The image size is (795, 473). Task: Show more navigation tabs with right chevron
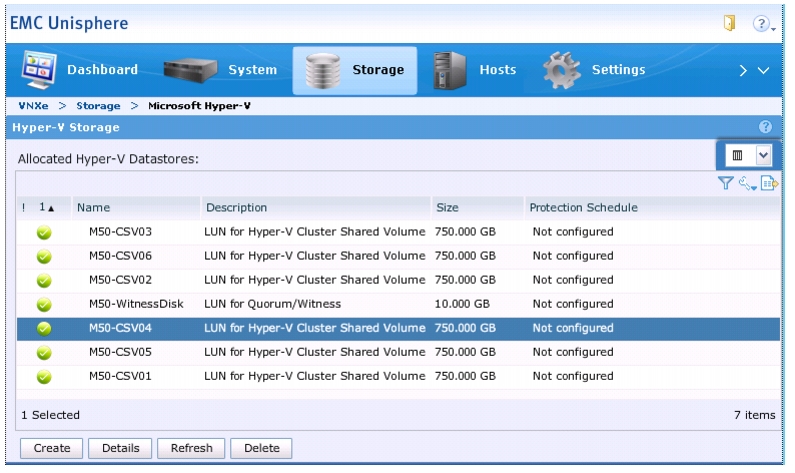(743, 70)
